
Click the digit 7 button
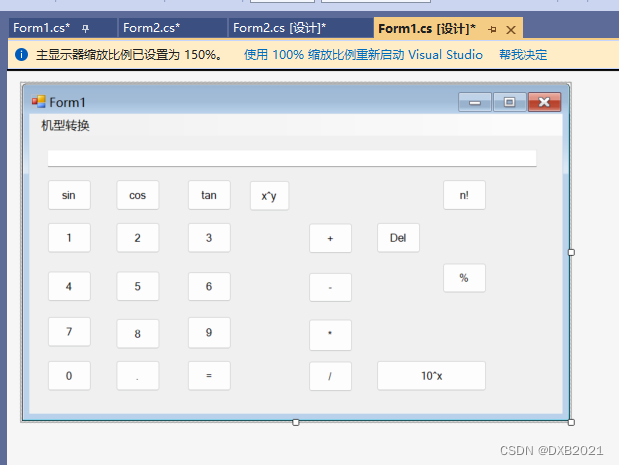coord(69,332)
